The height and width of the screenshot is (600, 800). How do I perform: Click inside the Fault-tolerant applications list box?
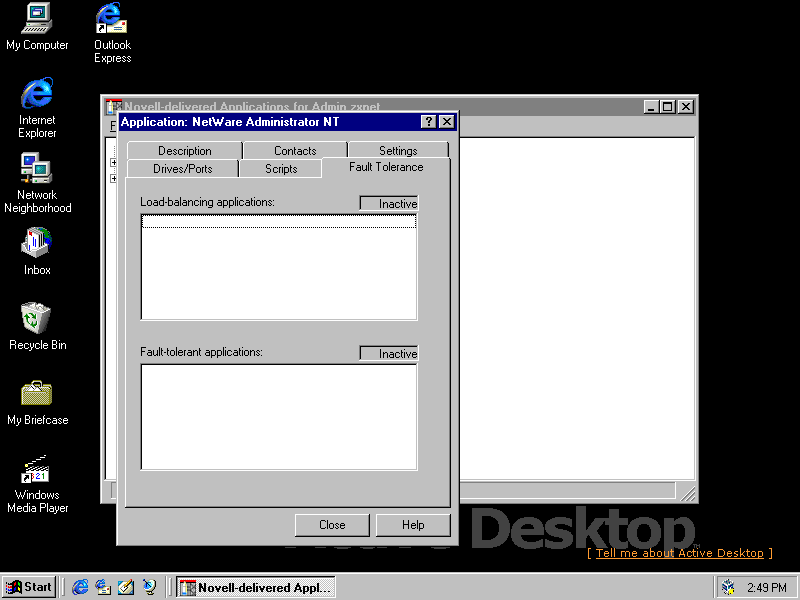tap(279, 417)
